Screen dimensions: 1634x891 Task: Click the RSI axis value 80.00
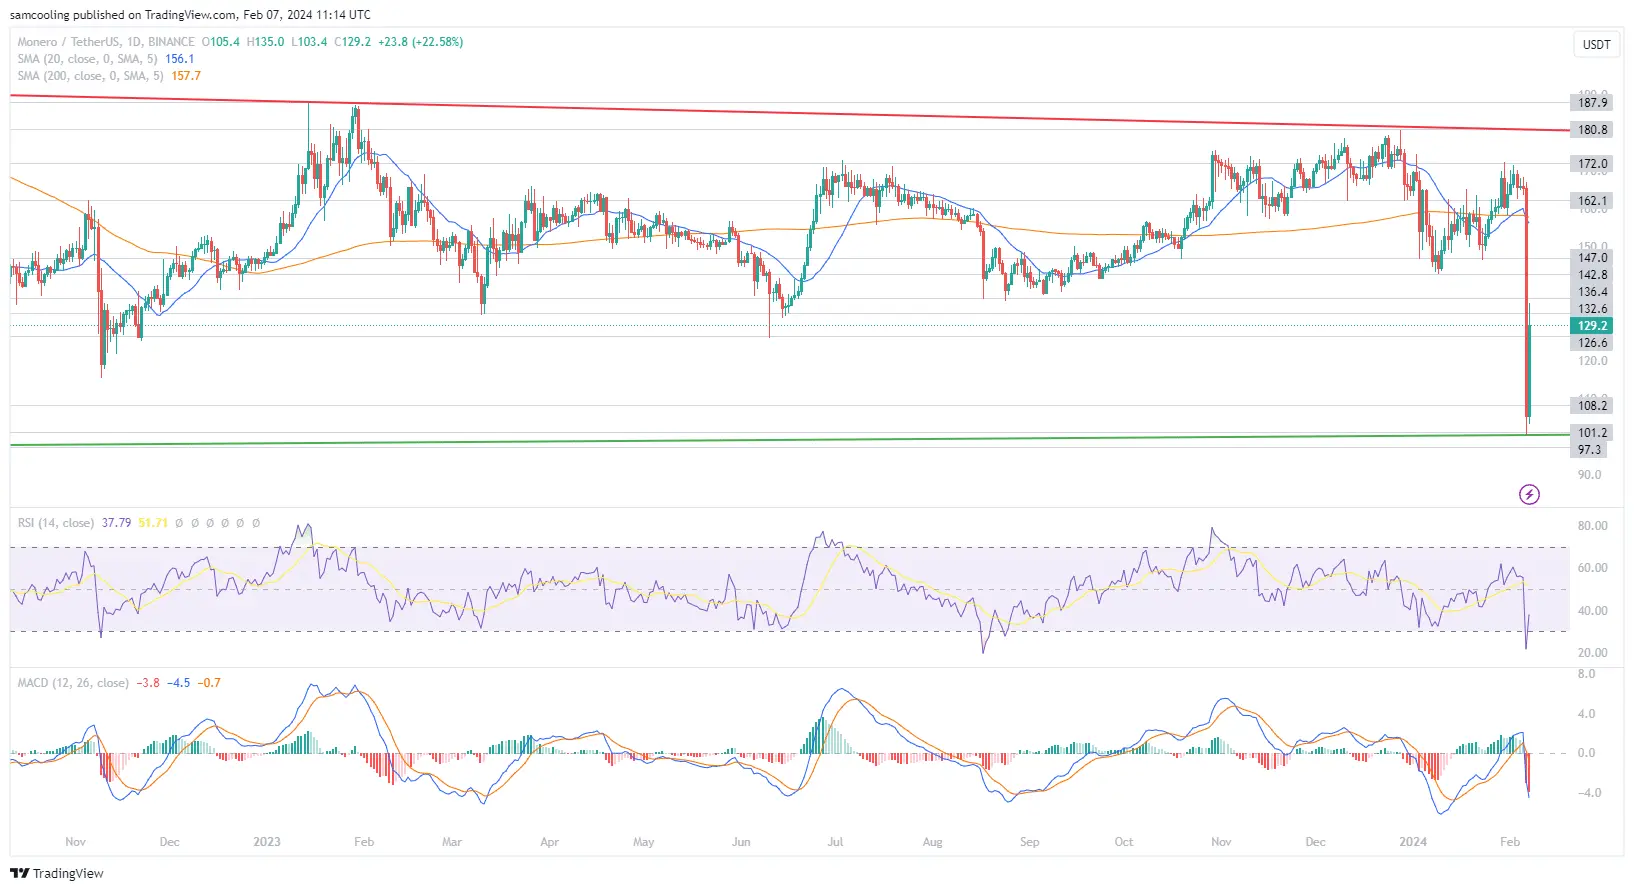click(x=1592, y=526)
